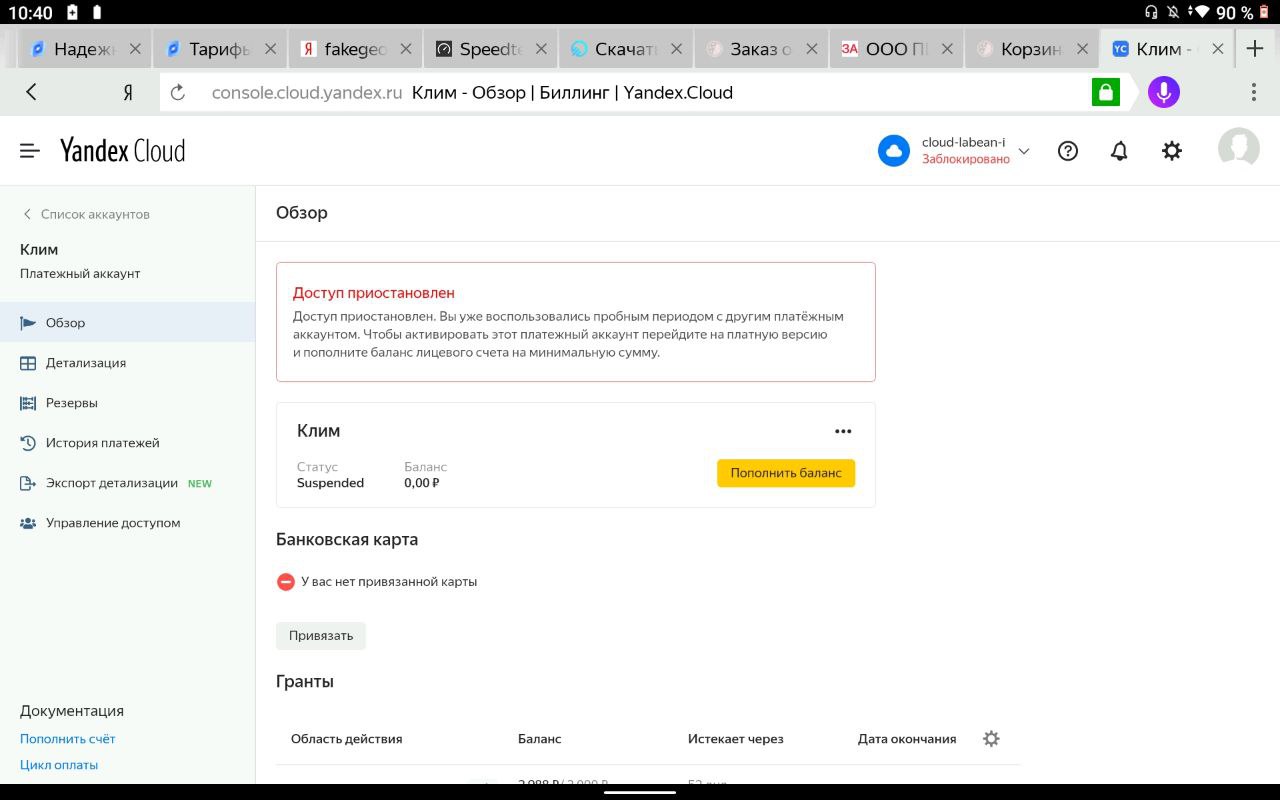Click the Доступ приостановлен alert heading
This screenshot has height=800, width=1280.
pos(374,293)
